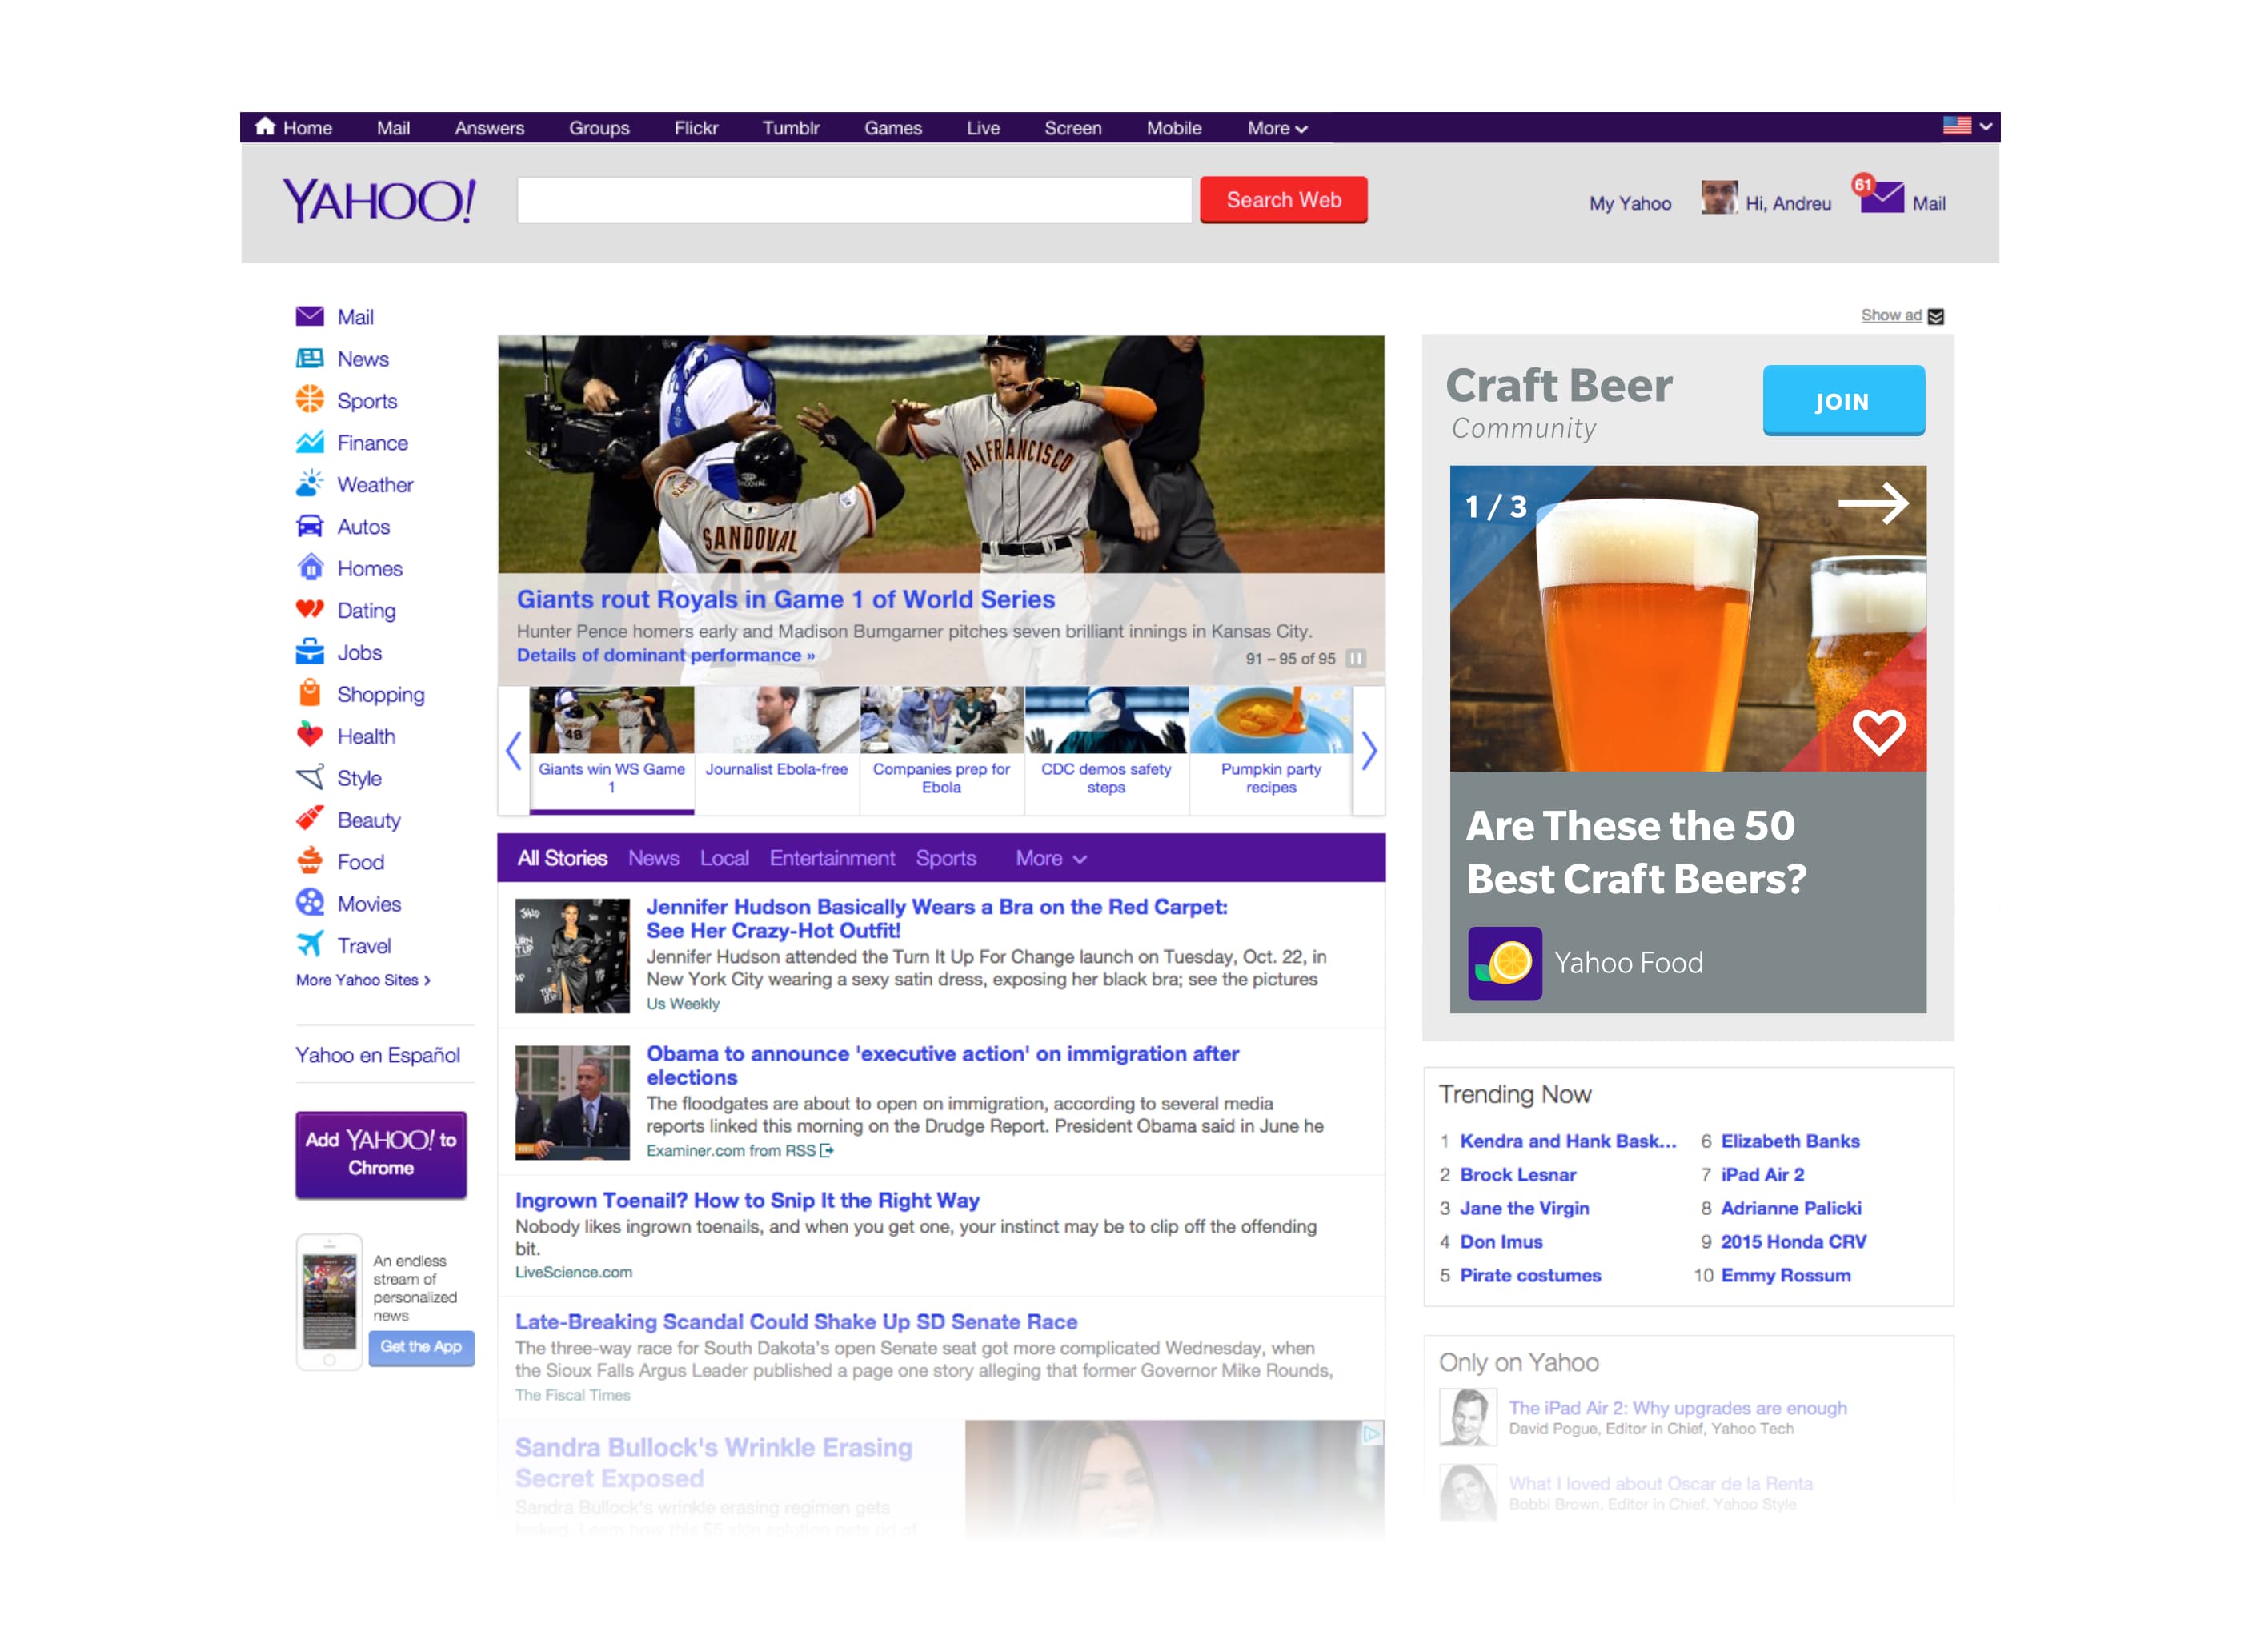Click the Mail envelope icon showing 61 unread
This screenshot has height=1652, width=2241.
tap(1884, 200)
